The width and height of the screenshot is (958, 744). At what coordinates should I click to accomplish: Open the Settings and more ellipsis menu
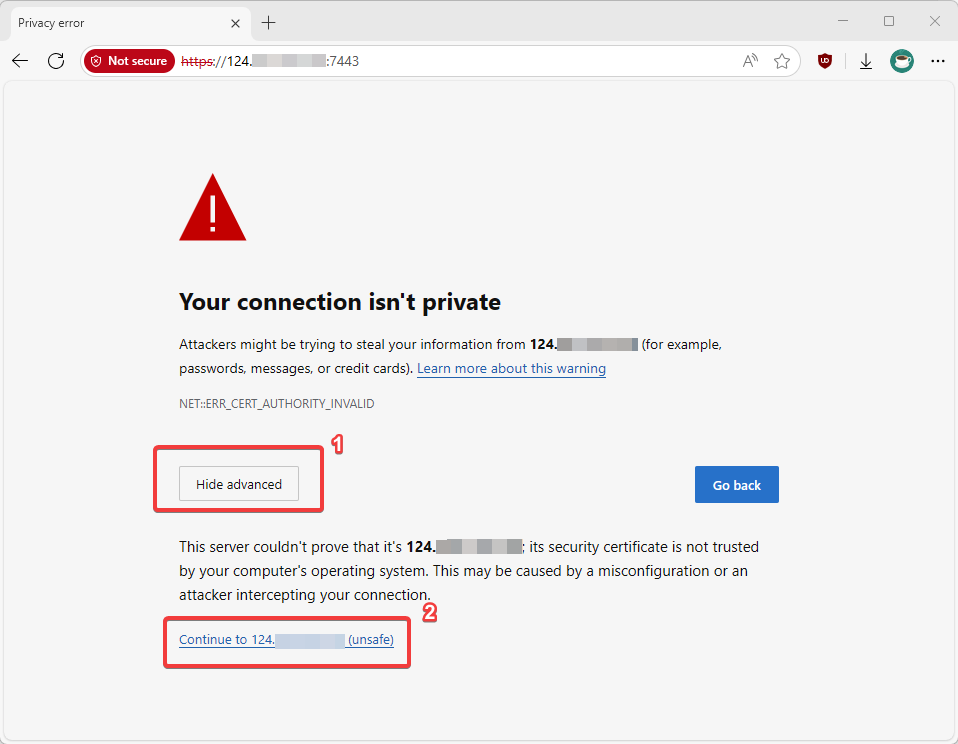(938, 60)
